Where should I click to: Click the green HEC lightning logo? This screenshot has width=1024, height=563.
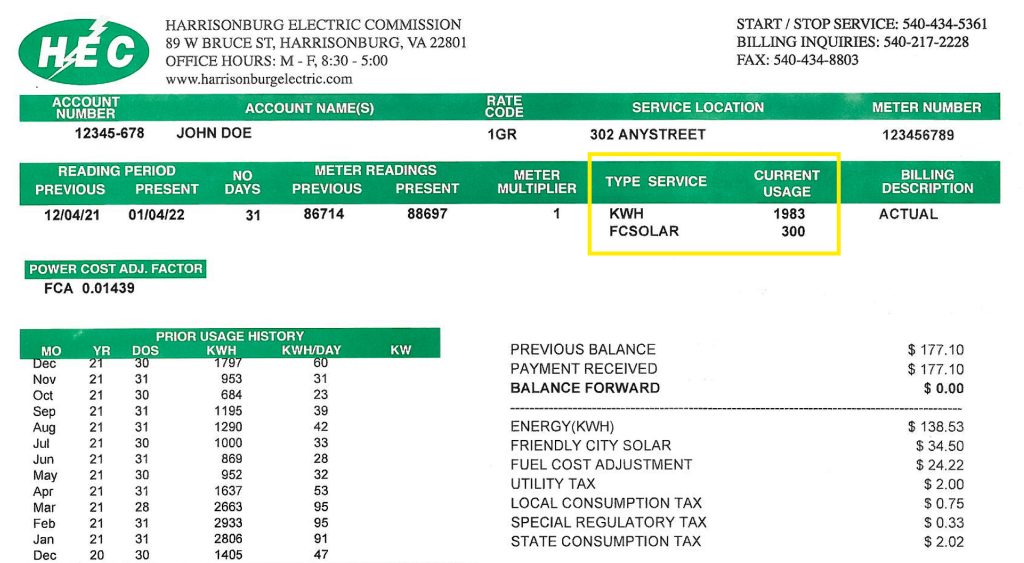[x=84, y=52]
